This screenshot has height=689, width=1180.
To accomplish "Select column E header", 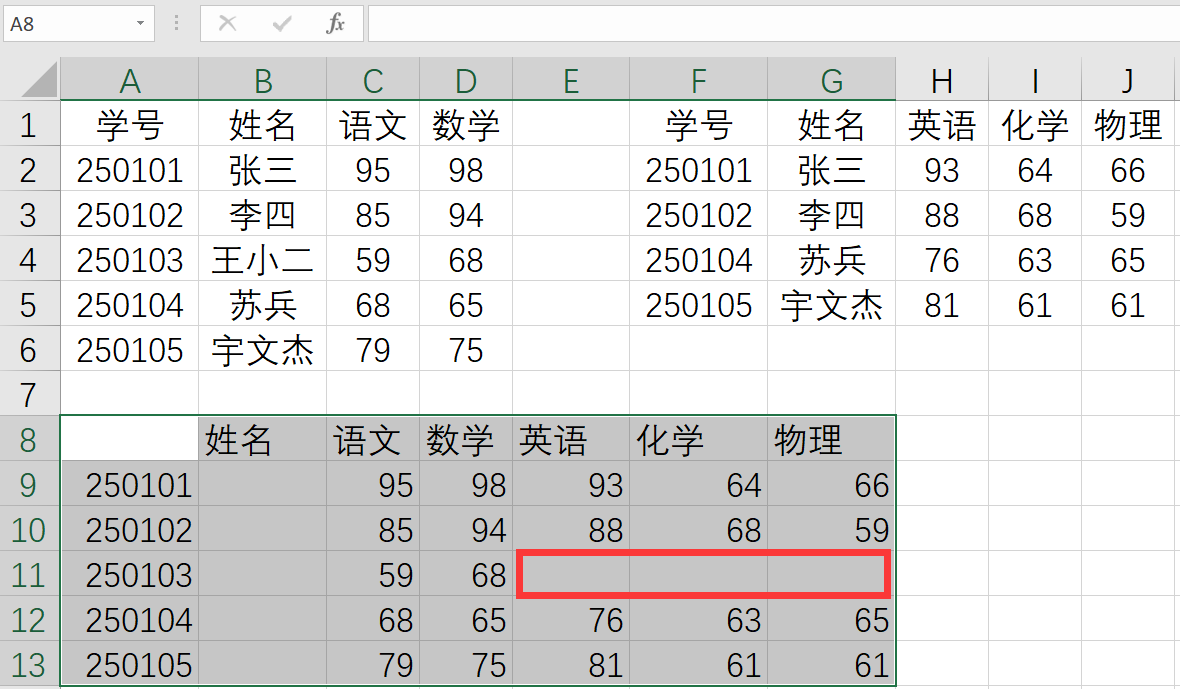I will pyautogui.click(x=571, y=81).
